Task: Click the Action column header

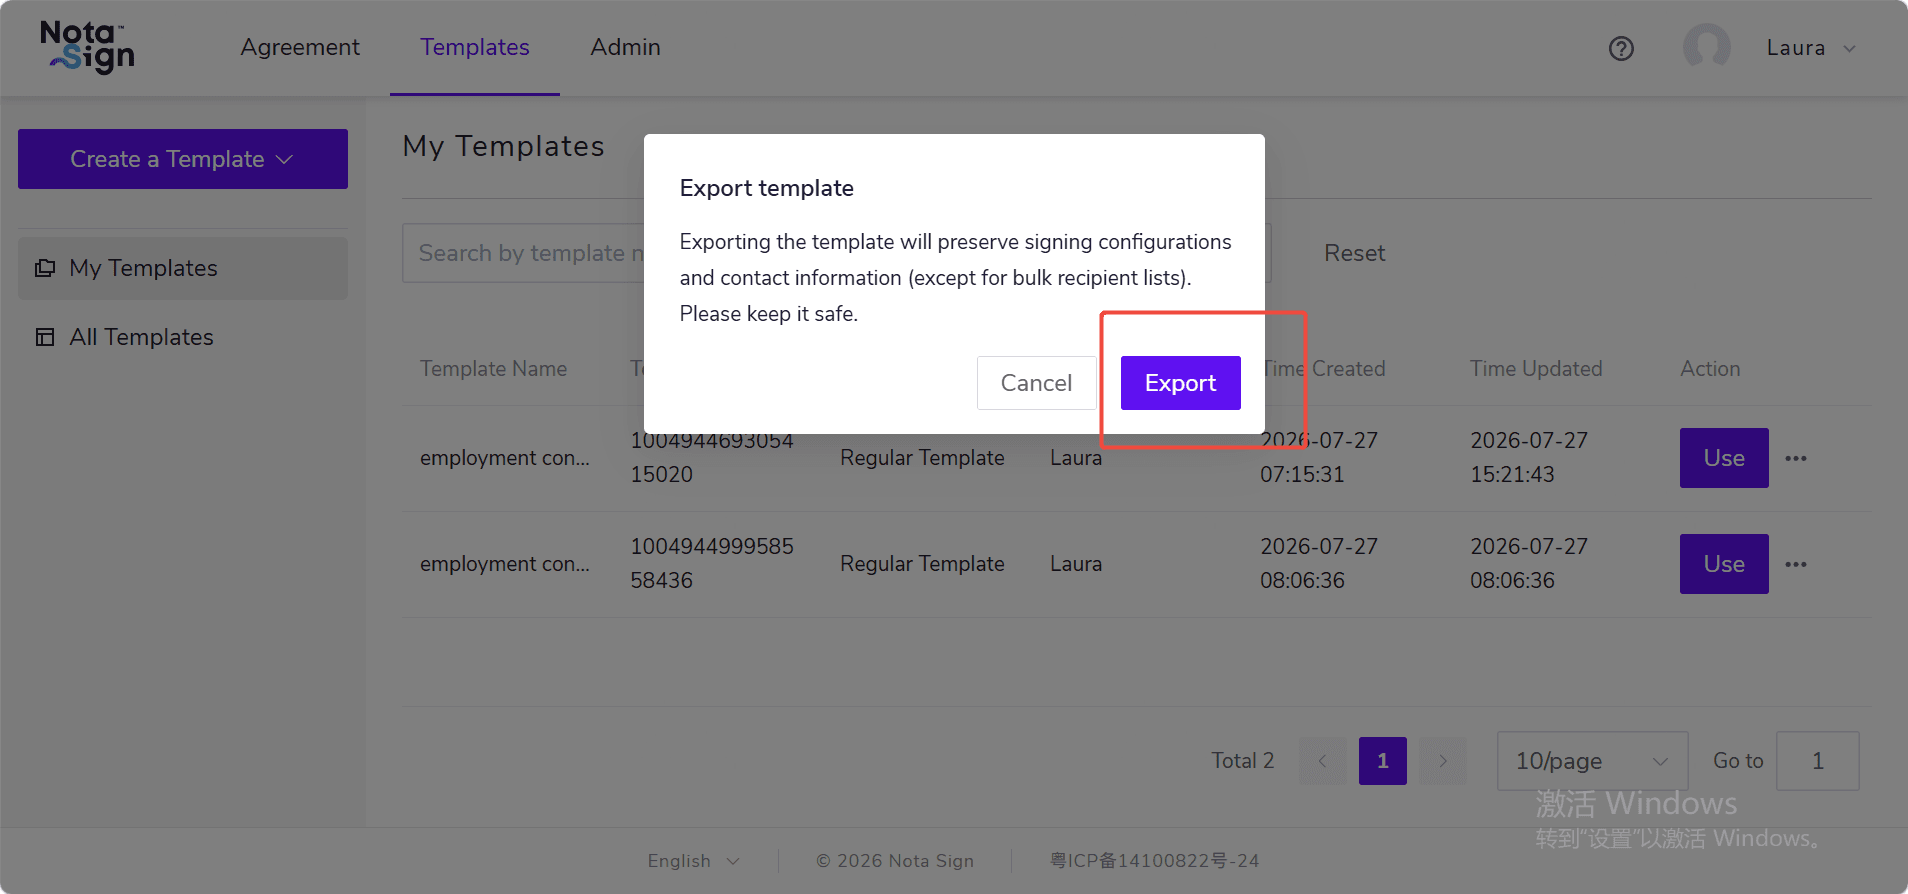Action: (x=1710, y=369)
